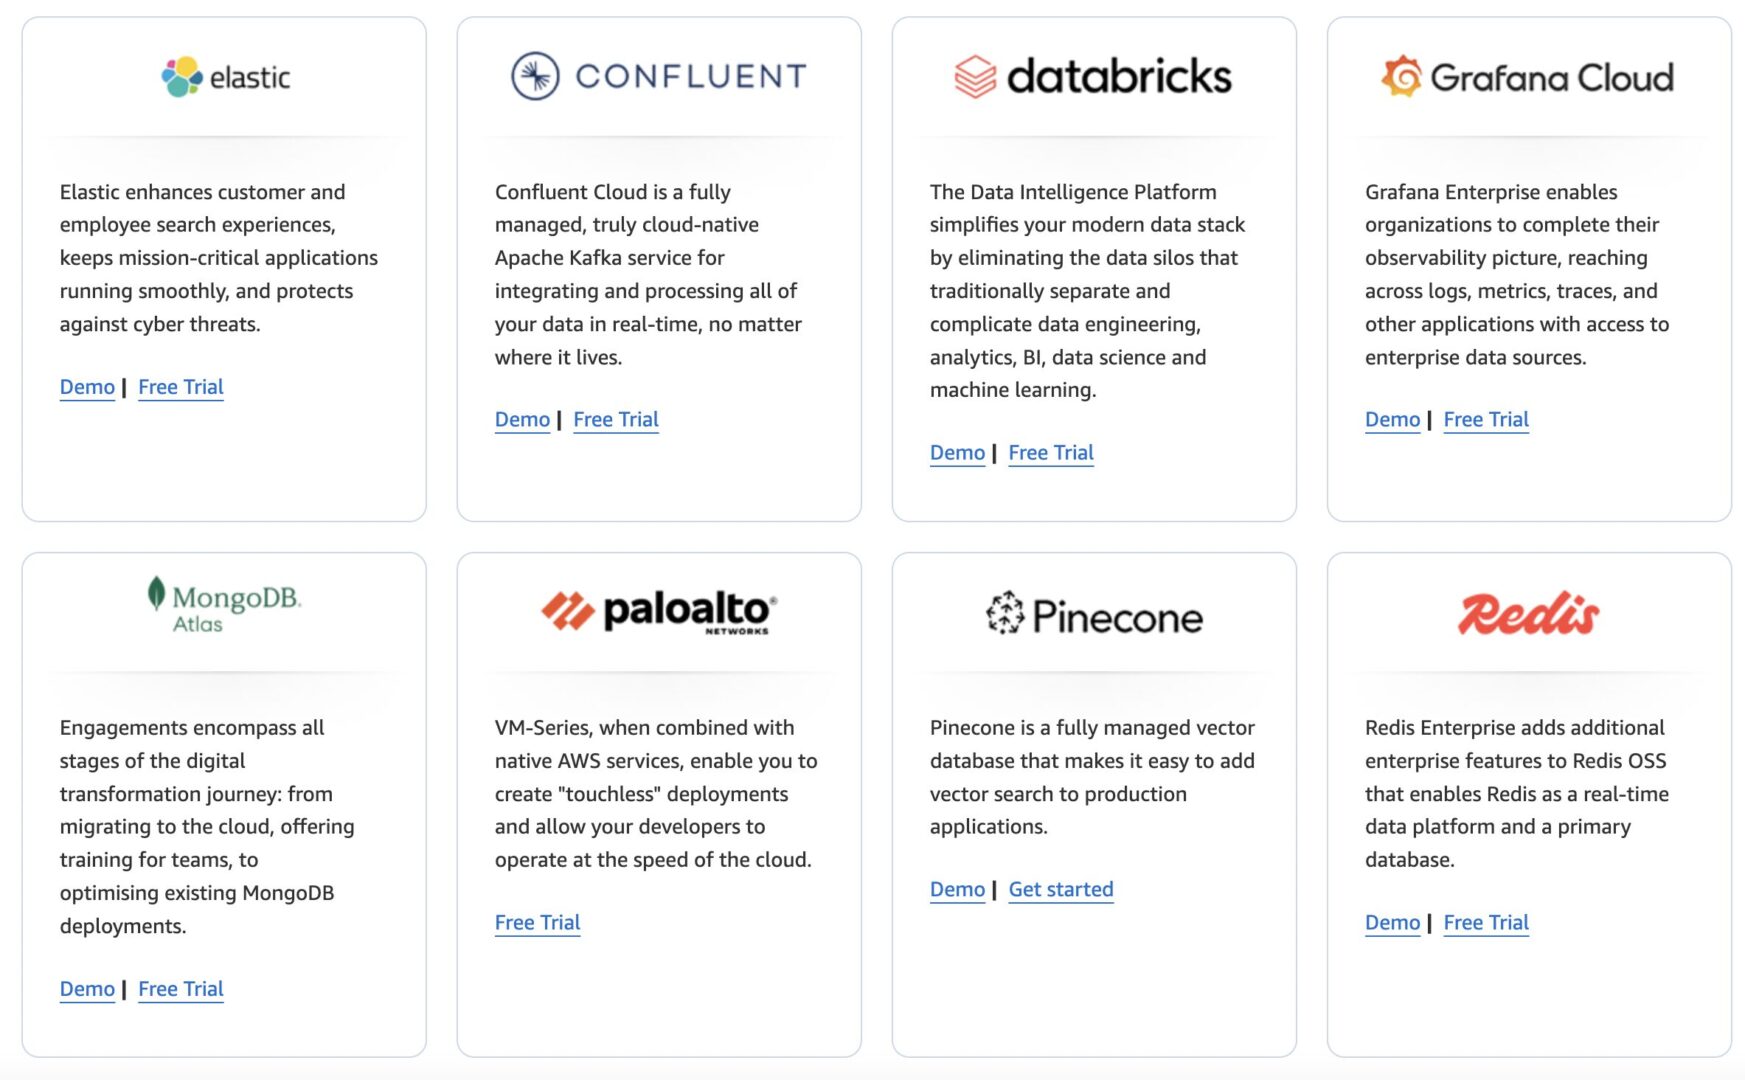Click the Grafana Cloud logo
This screenshot has height=1080, width=1745.
tap(1528, 77)
